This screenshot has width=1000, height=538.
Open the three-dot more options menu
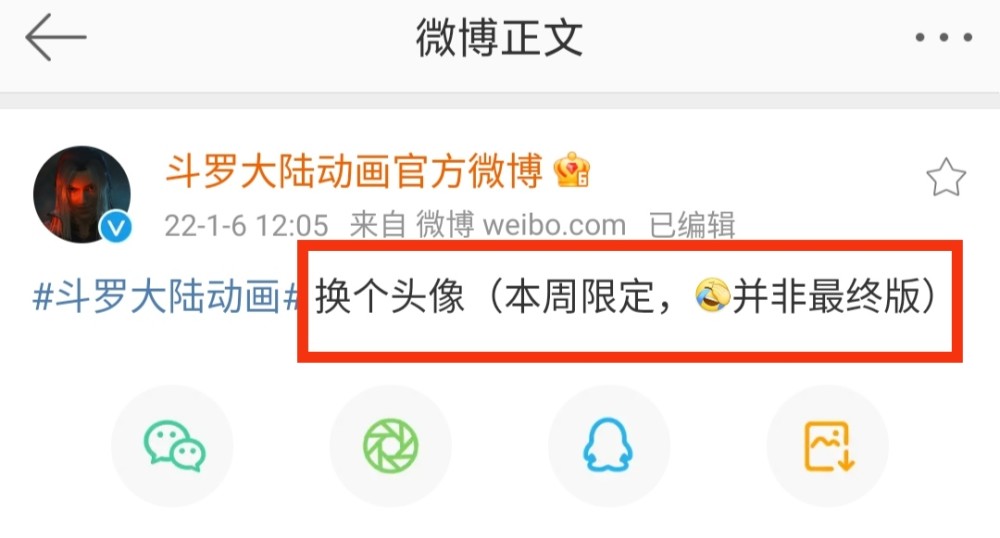point(943,38)
